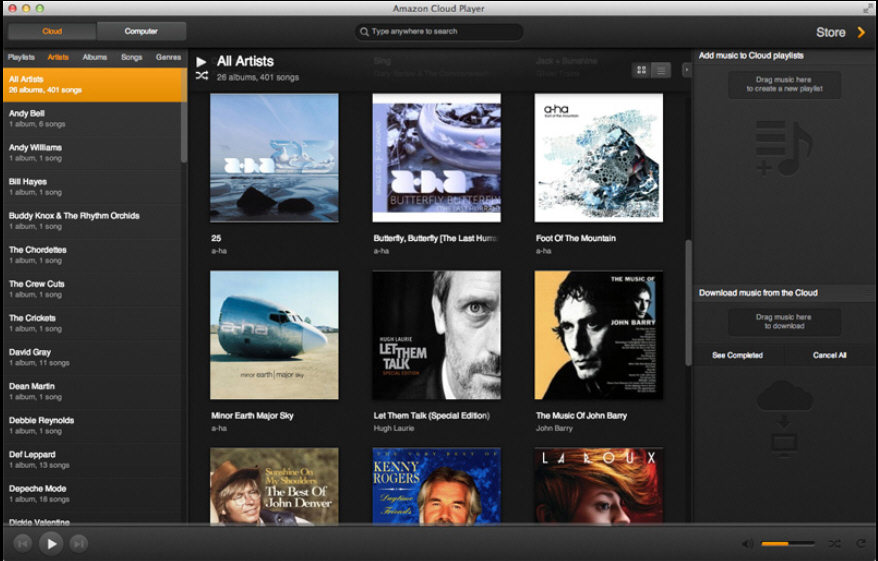Click the Next track button
The width and height of the screenshot is (878, 561).
pyautogui.click(x=79, y=543)
